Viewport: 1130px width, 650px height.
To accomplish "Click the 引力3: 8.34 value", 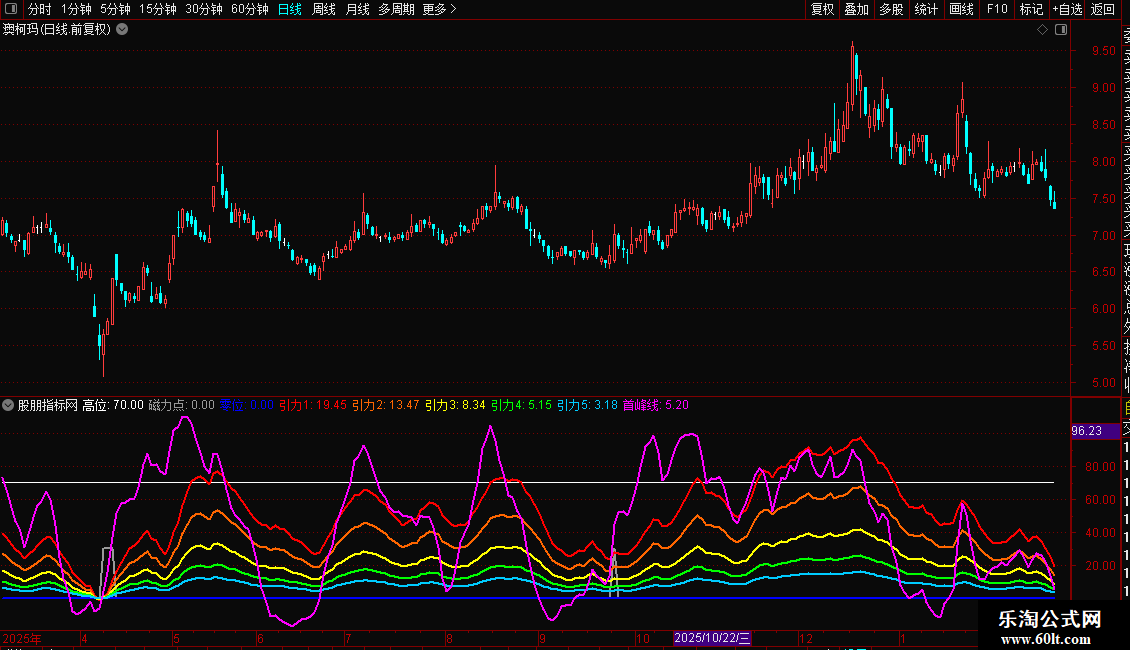I will coord(455,405).
